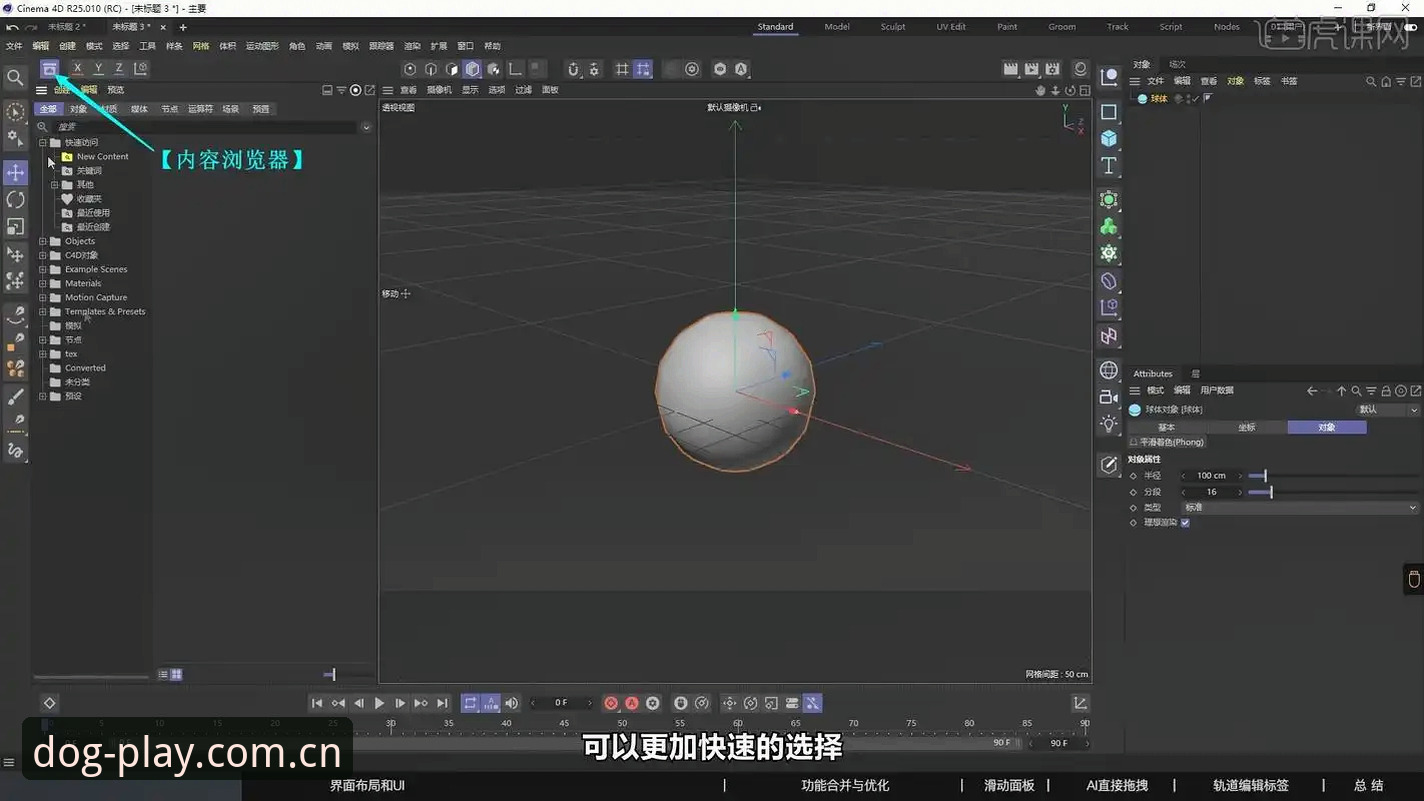Open the 文件 menu
The height and width of the screenshot is (801, 1424).
pos(14,46)
